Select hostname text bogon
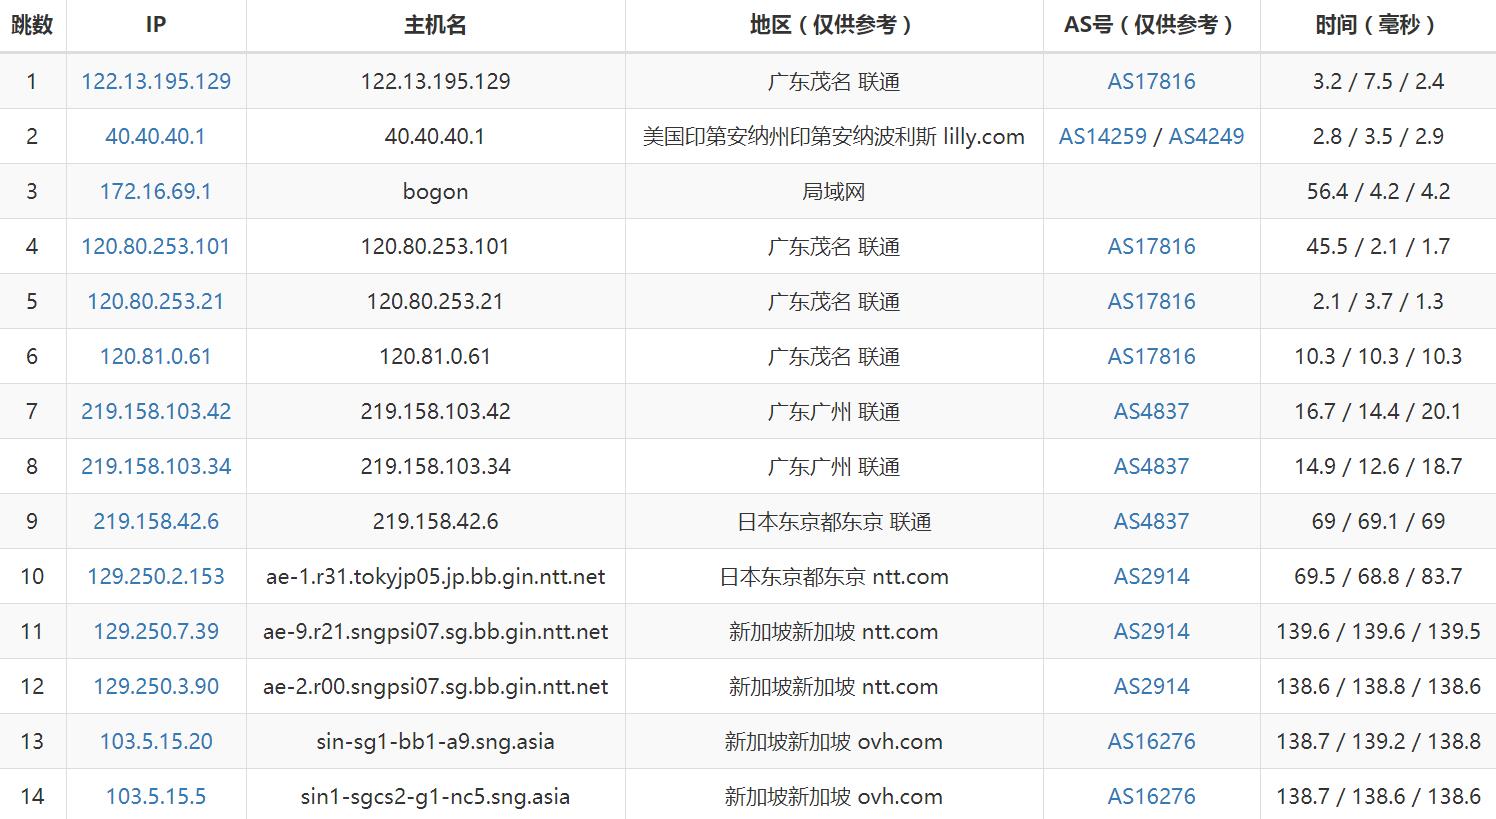 click(x=435, y=191)
